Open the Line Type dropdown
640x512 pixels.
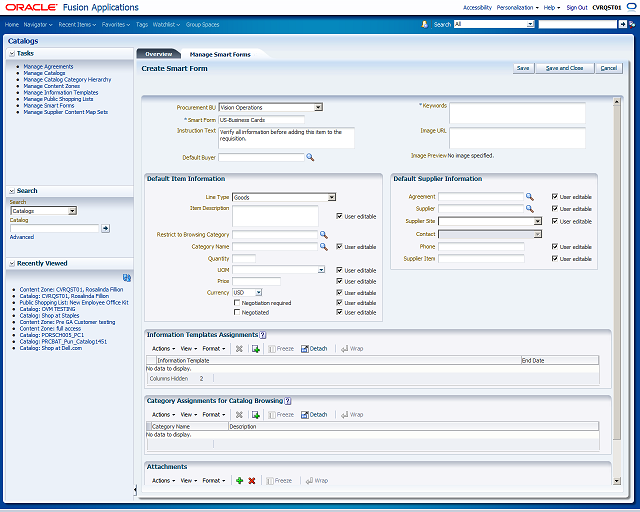click(x=332, y=197)
